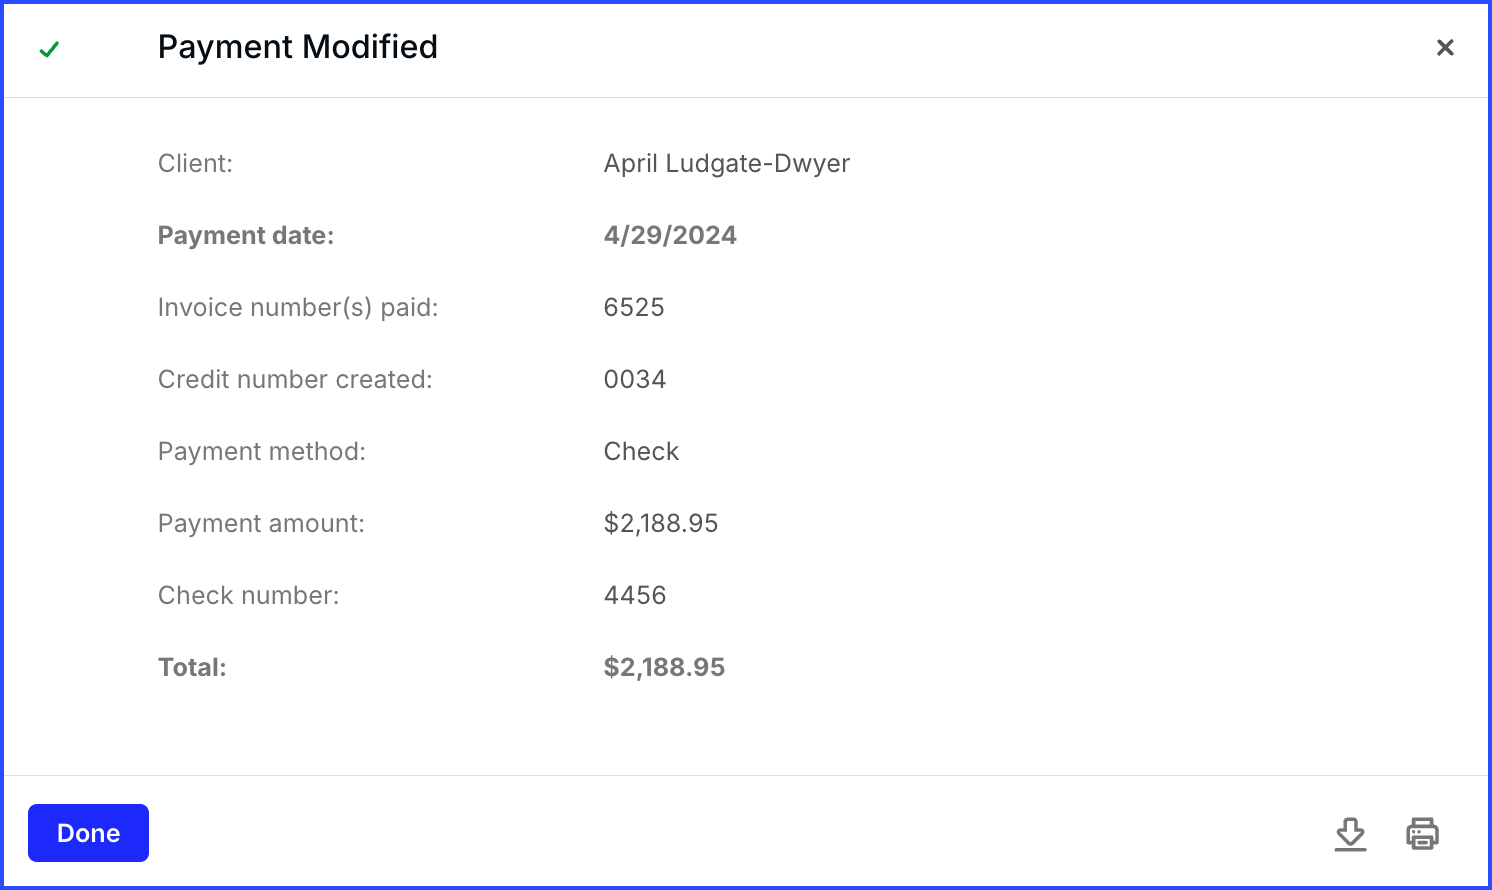1492x890 pixels.
Task: Click the payment method value Check
Action: point(641,451)
